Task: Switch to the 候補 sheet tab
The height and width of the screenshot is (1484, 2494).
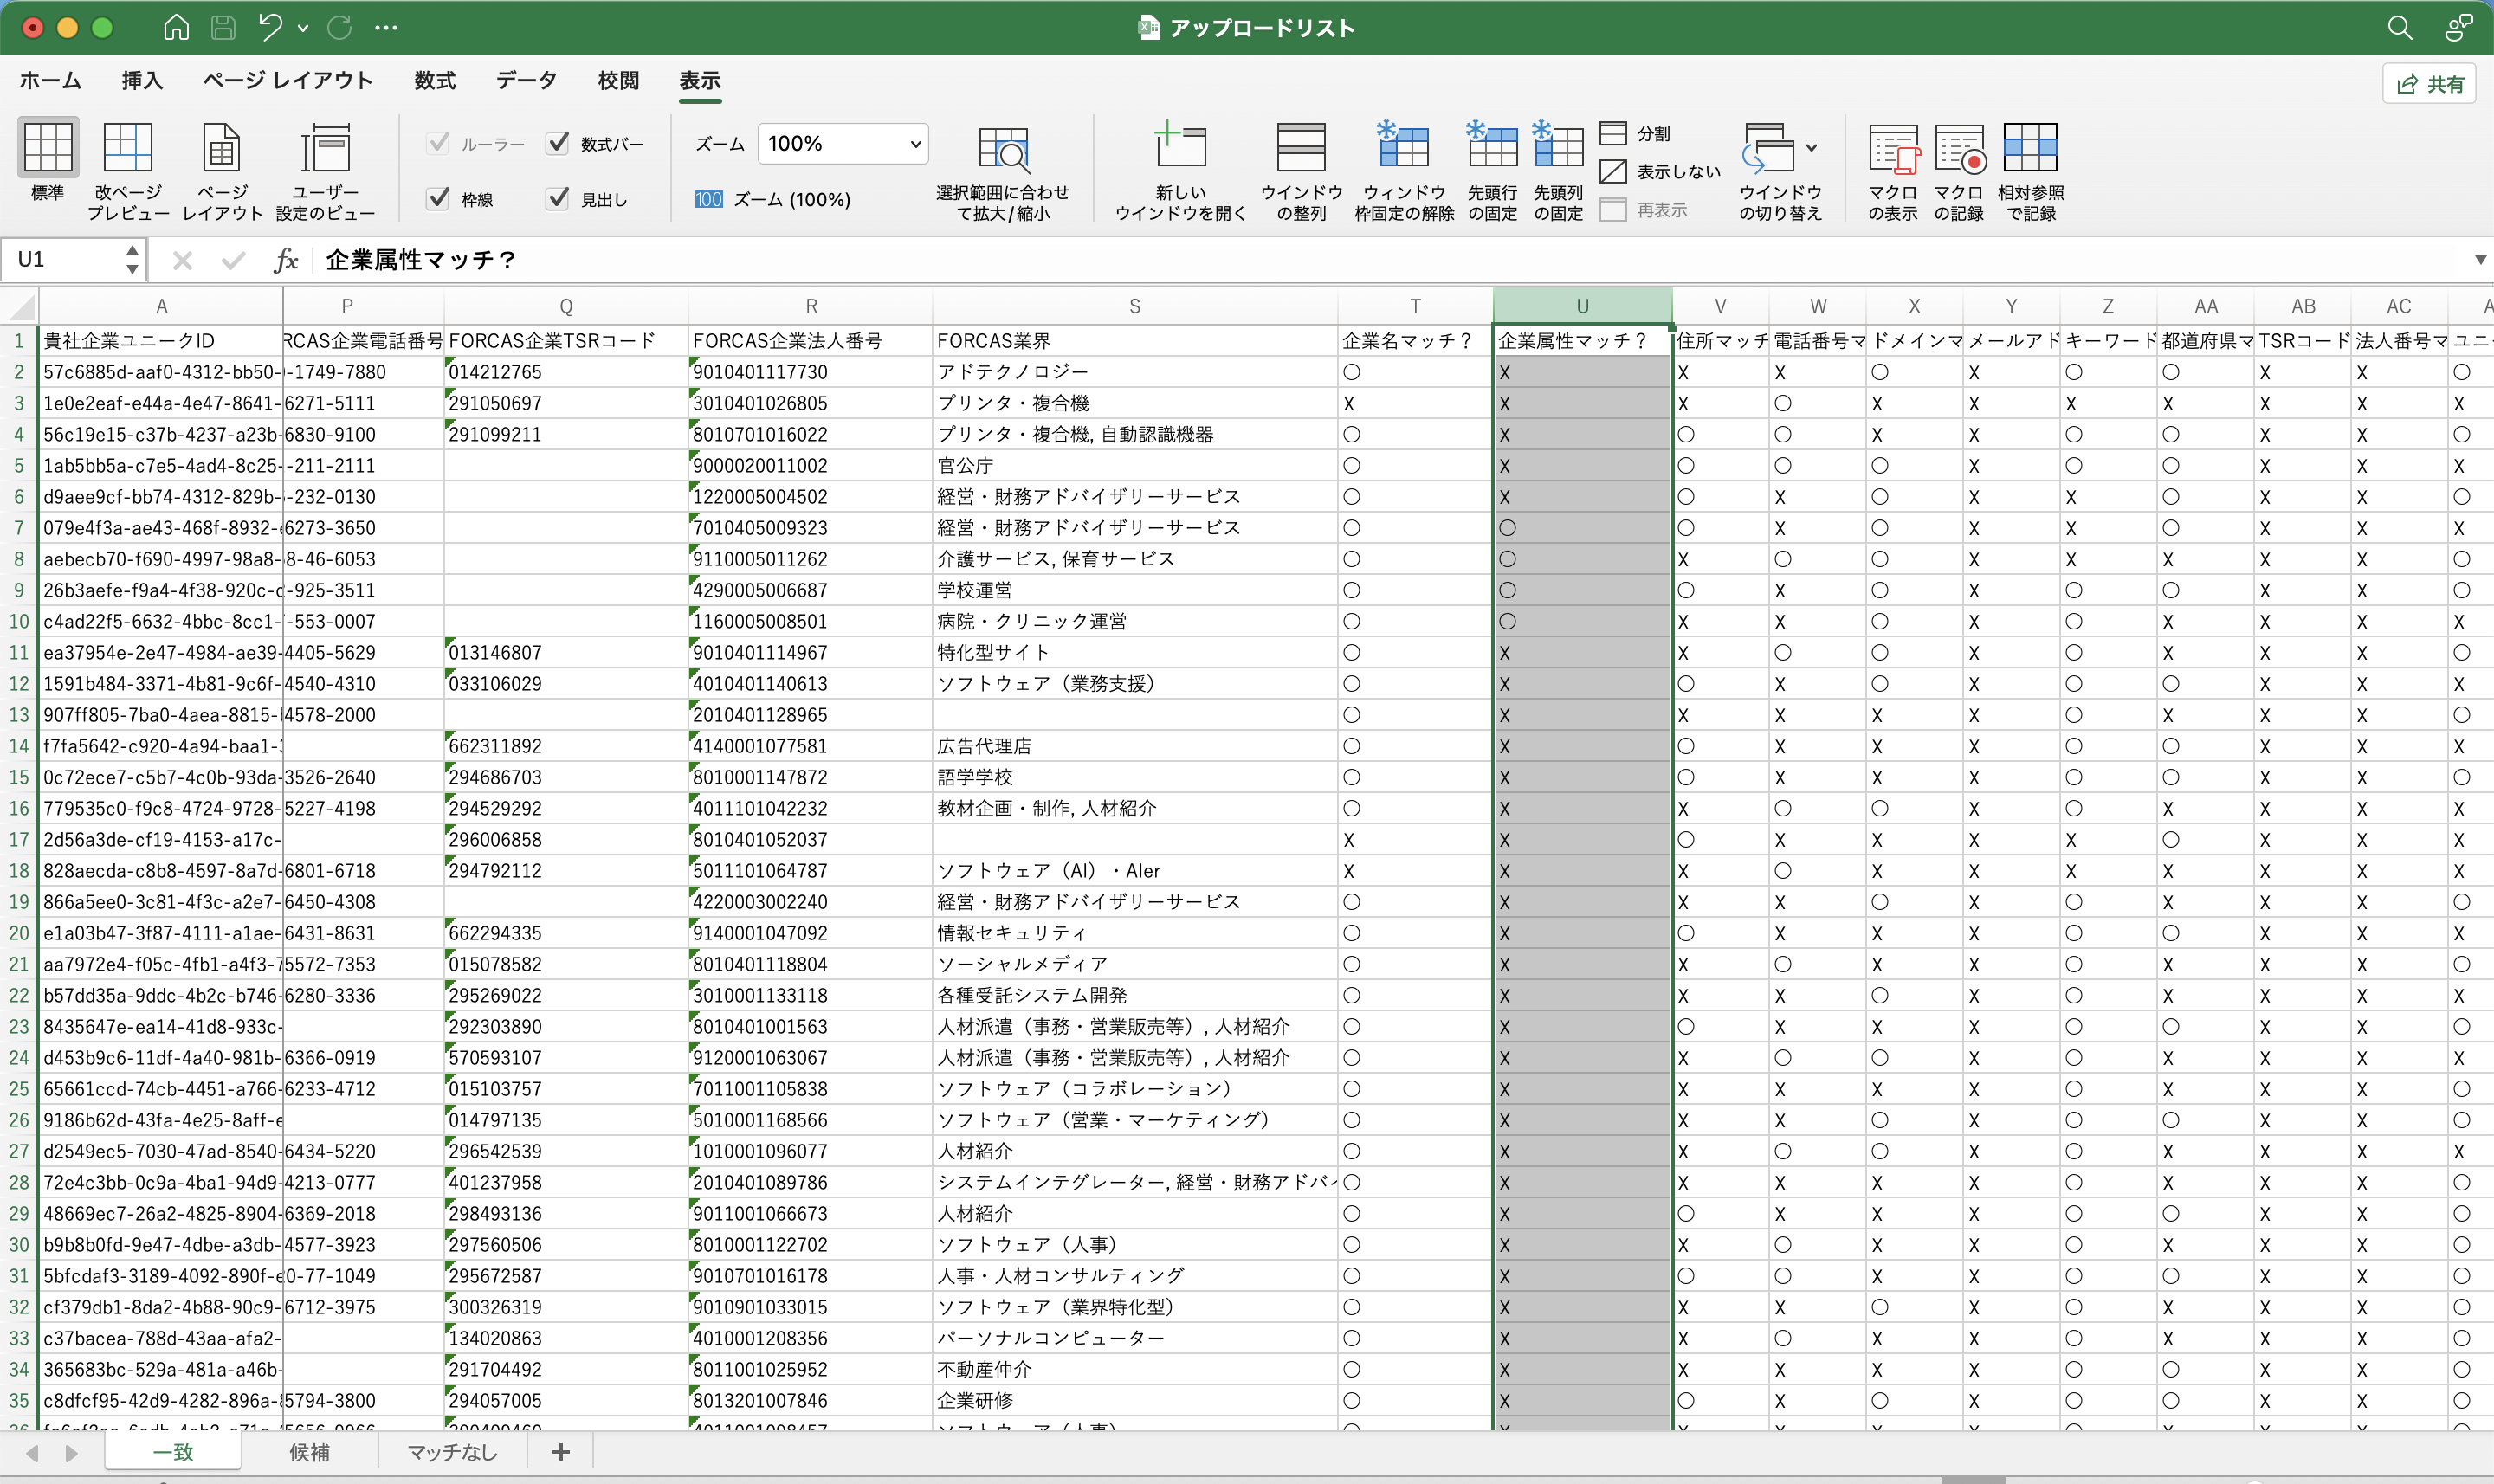Action: coord(309,1452)
